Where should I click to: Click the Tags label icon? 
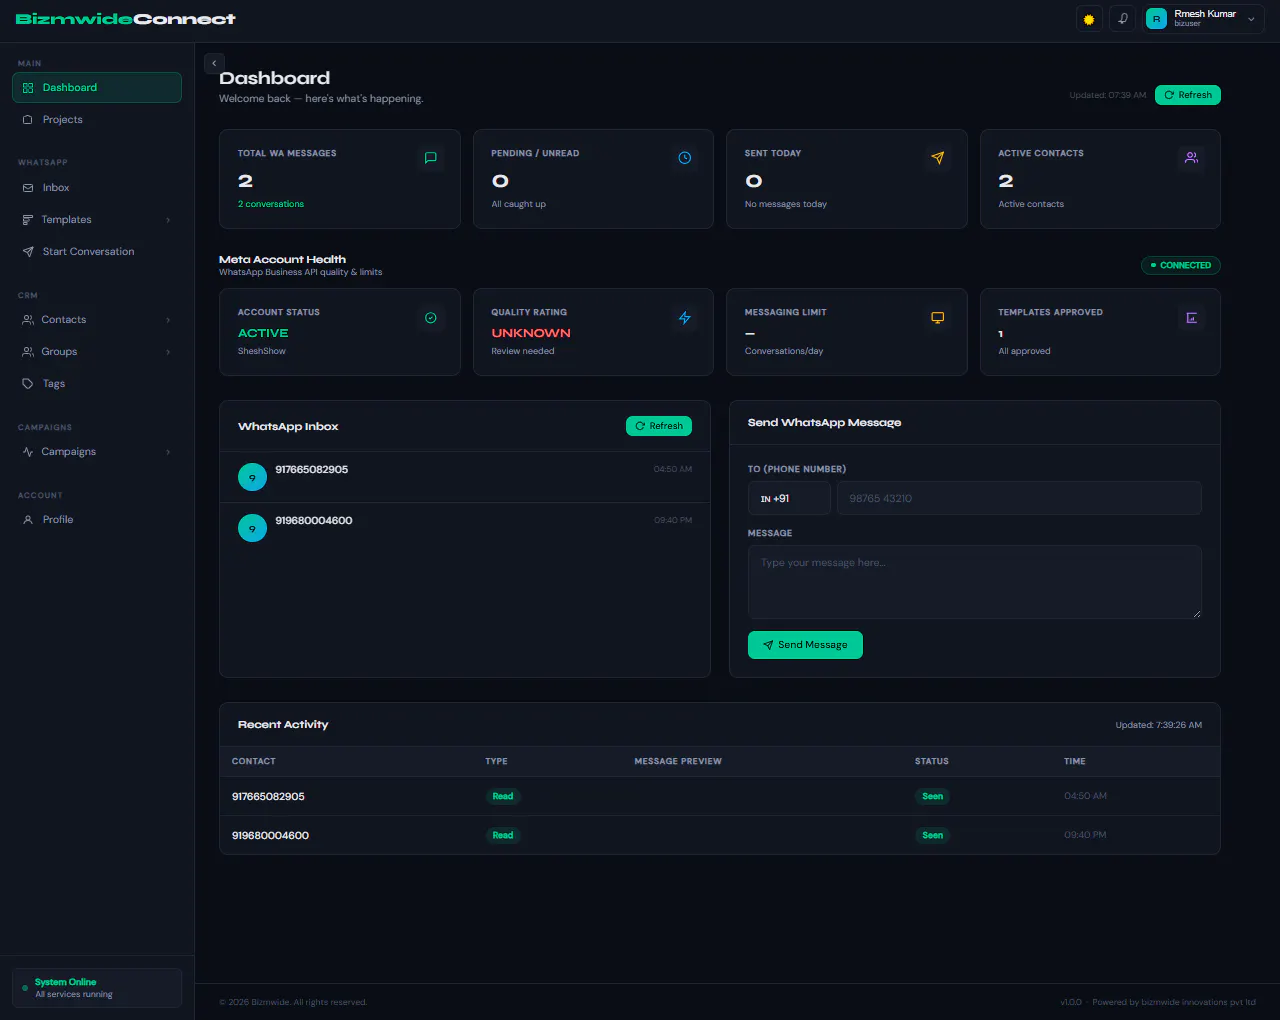[28, 384]
